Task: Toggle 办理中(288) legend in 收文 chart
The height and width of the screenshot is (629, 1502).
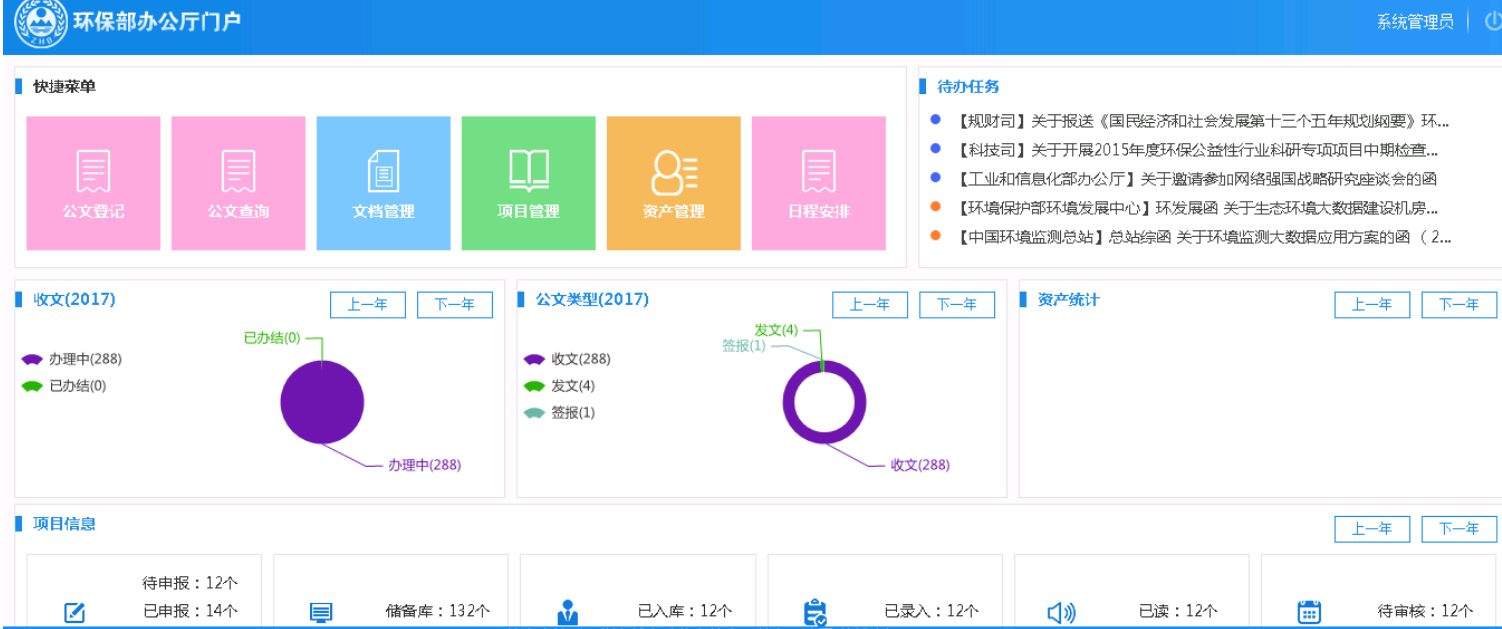Action: 72,359
